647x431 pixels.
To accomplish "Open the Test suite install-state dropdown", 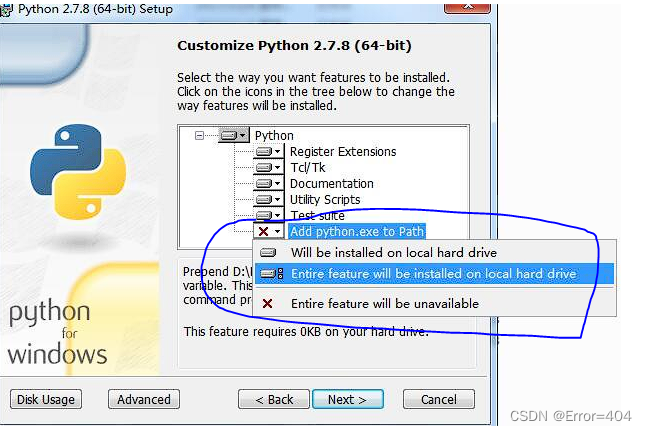I will pyautogui.click(x=269, y=215).
